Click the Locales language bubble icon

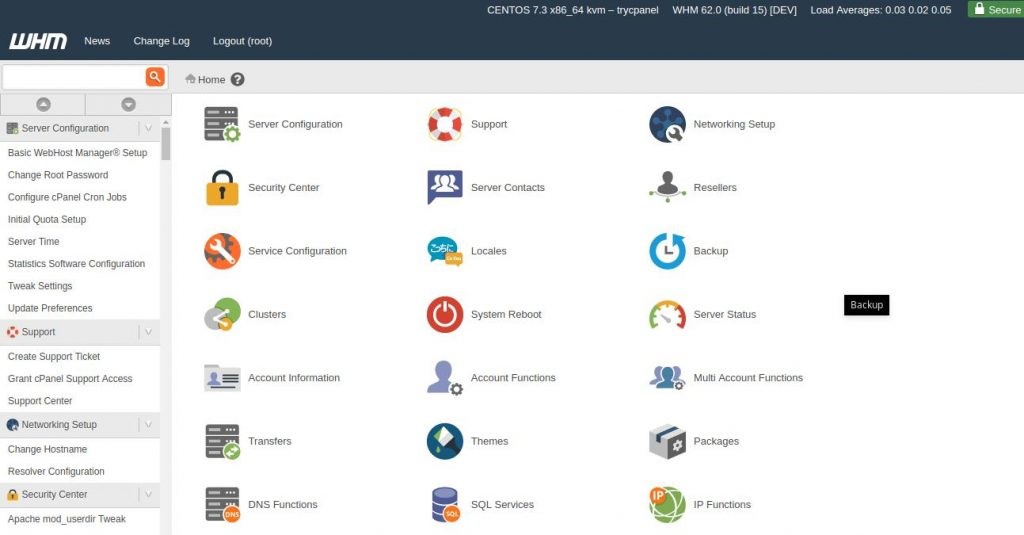(x=445, y=251)
